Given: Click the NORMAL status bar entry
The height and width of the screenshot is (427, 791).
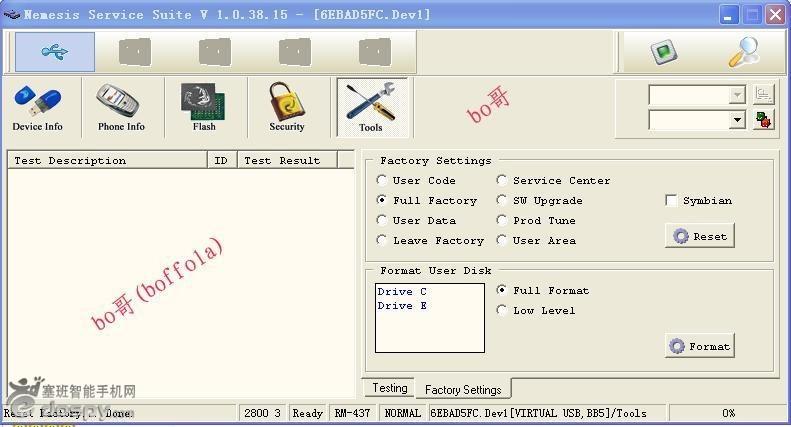Looking at the screenshot, I should point(403,413).
